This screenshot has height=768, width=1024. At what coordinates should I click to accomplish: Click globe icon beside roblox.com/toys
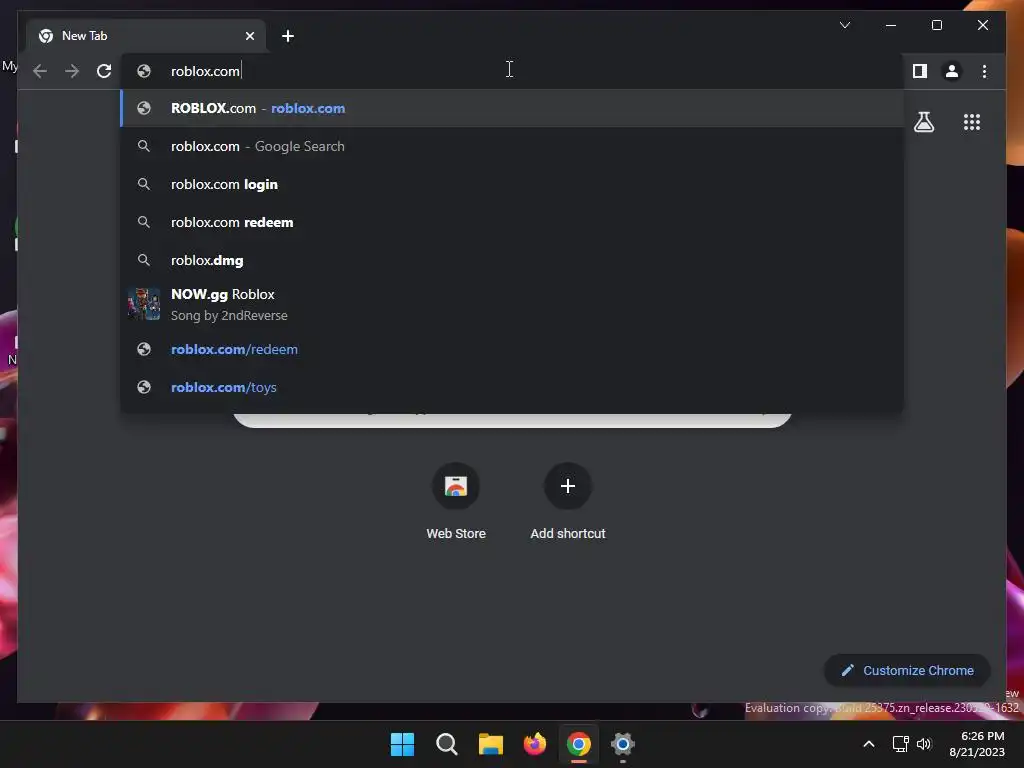[x=144, y=387]
